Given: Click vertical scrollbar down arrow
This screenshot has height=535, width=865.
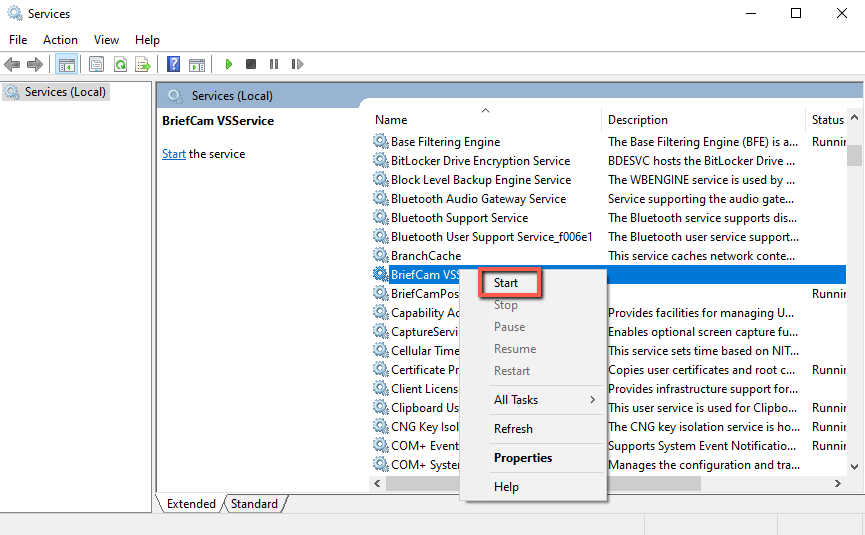Looking at the screenshot, I should point(855,467).
